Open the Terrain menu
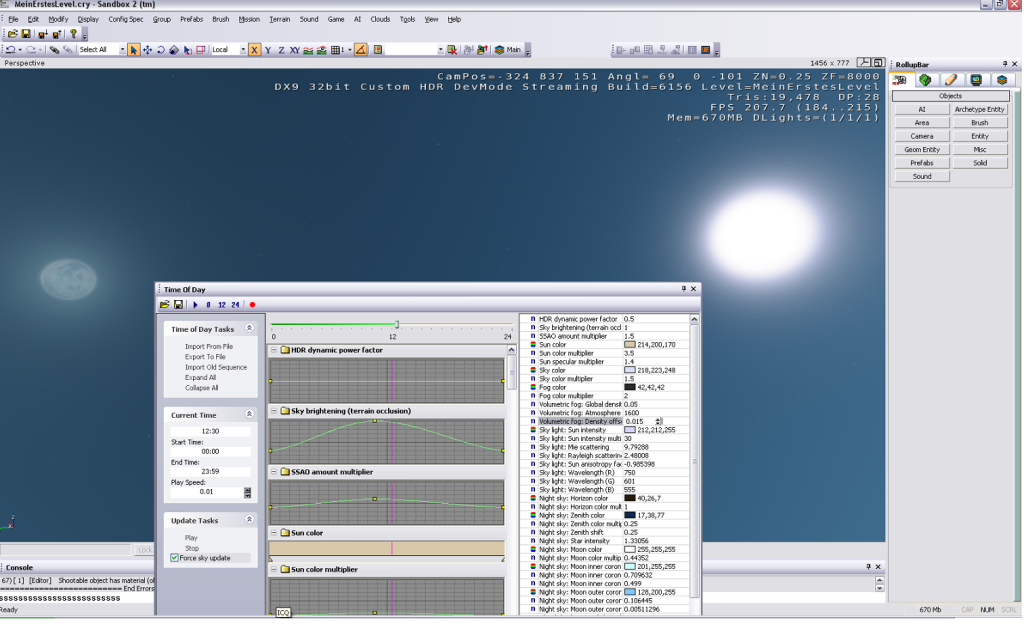This screenshot has height=640, width=1024. click(280, 20)
